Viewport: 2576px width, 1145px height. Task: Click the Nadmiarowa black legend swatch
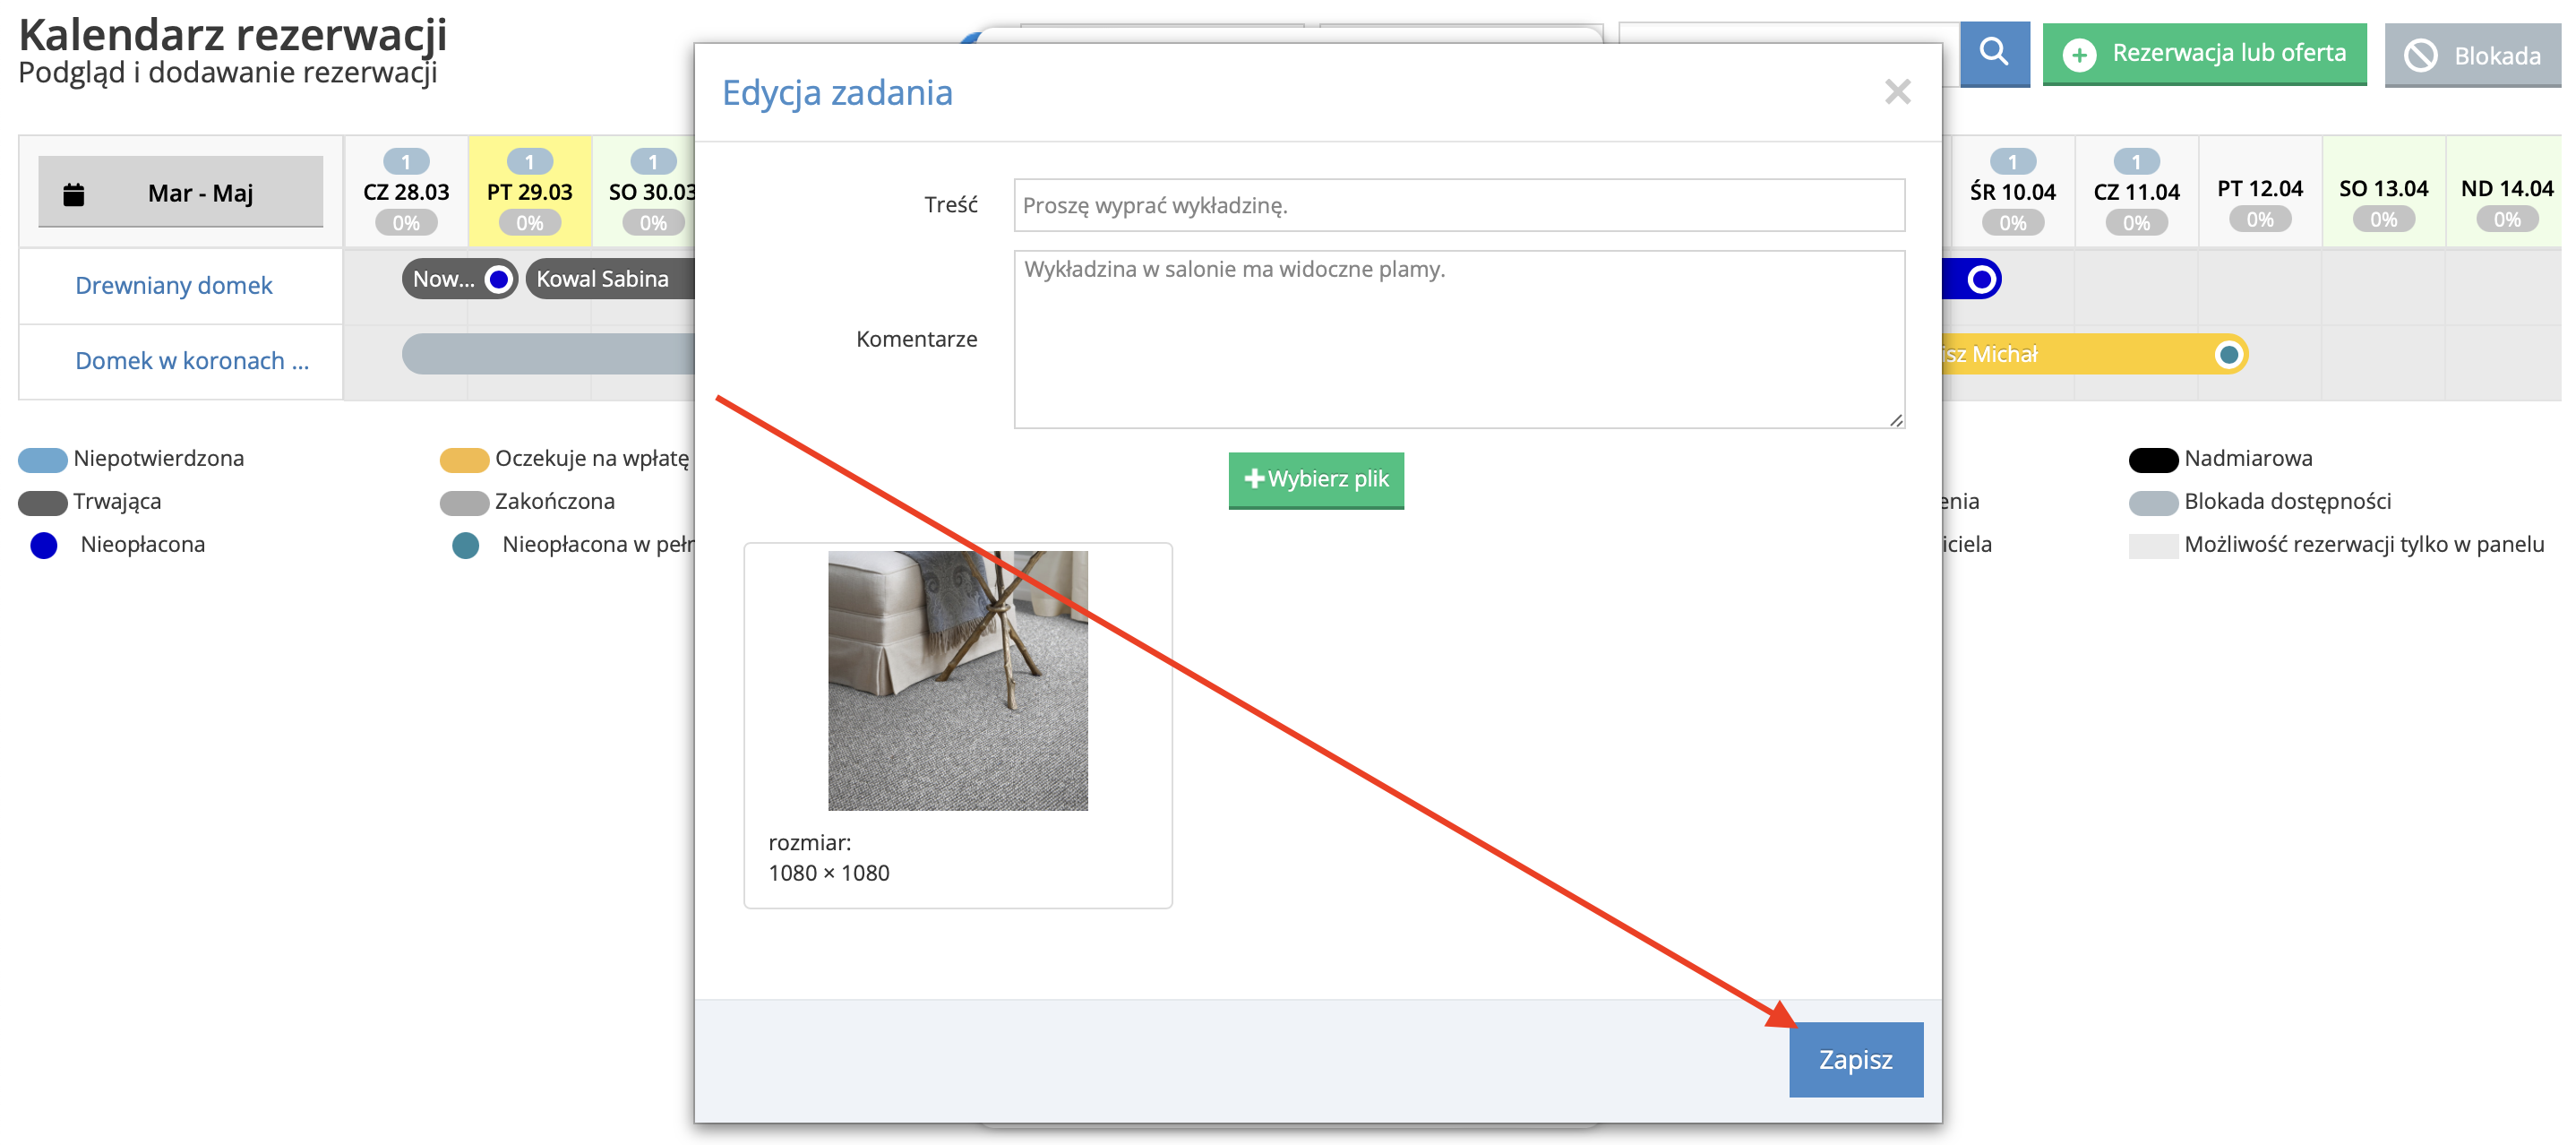[x=2153, y=459]
